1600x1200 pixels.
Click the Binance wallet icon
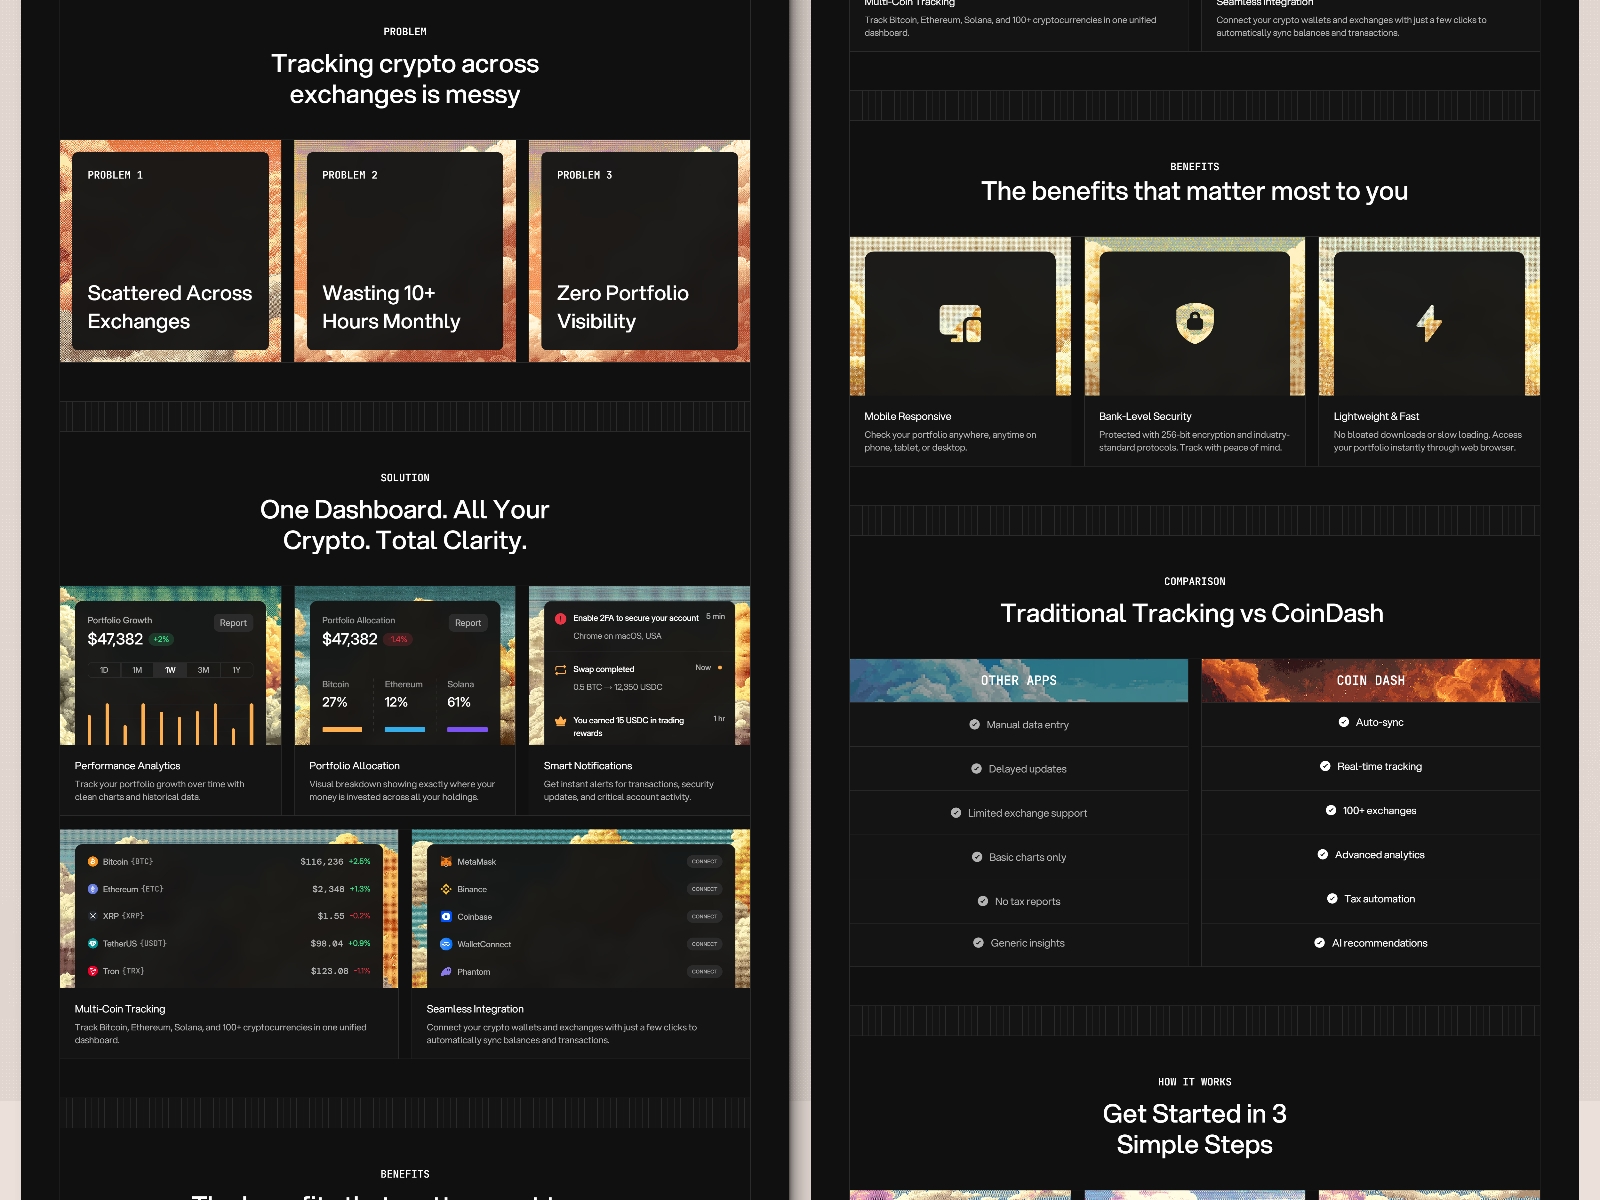(447, 888)
